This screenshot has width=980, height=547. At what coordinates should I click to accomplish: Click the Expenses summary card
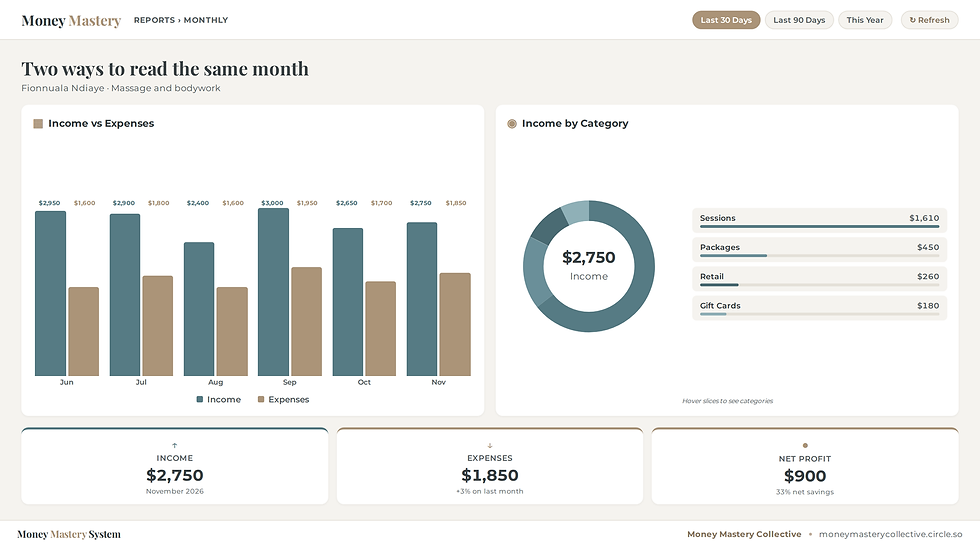point(489,466)
